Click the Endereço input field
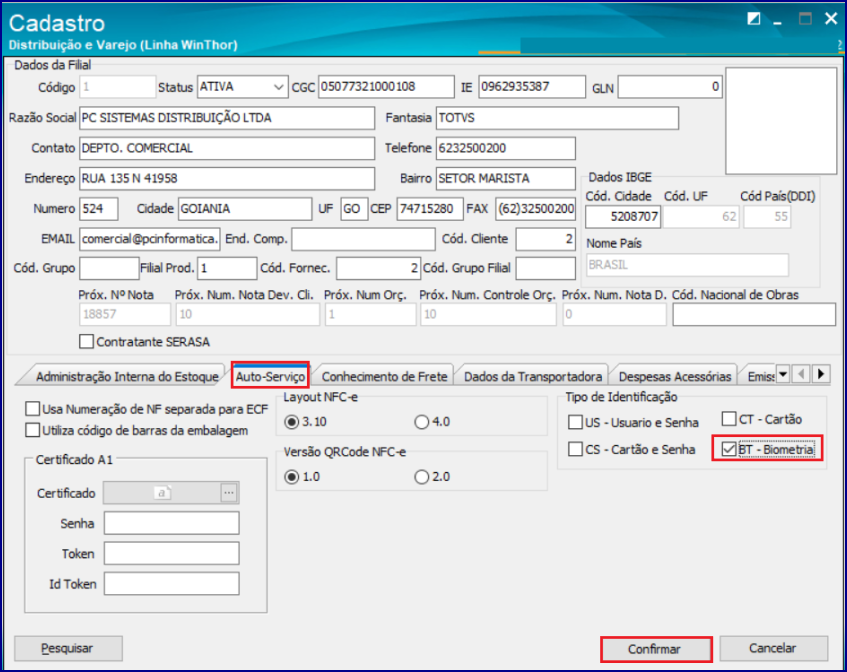This screenshot has height=672, width=847. tap(227, 178)
